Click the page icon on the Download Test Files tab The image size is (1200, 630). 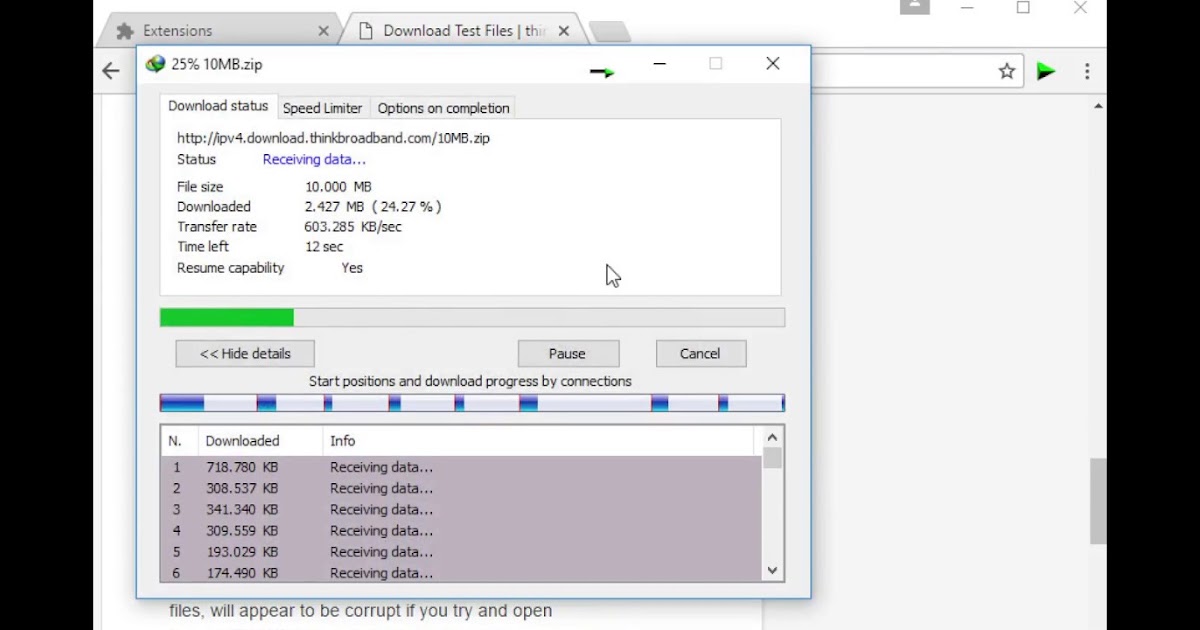coord(366,31)
